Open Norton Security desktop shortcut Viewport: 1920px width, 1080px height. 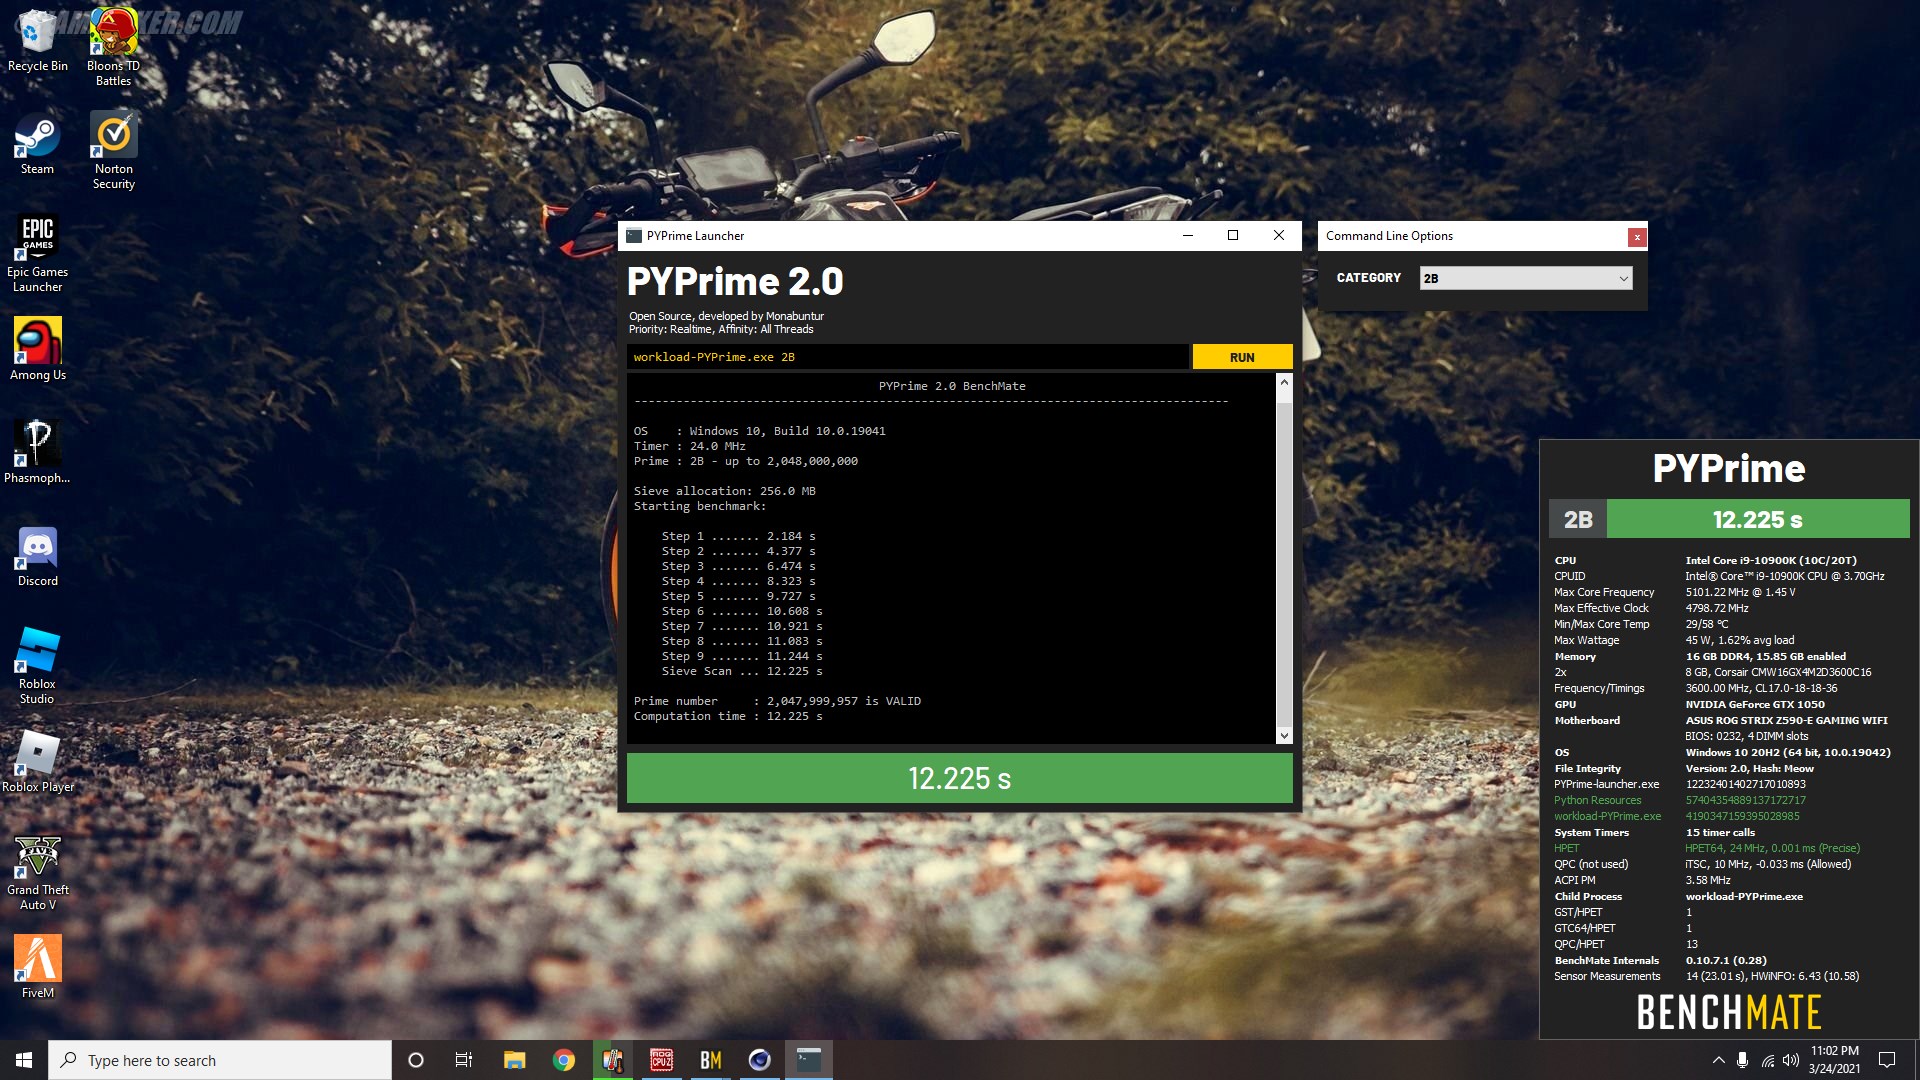click(113, 150)
